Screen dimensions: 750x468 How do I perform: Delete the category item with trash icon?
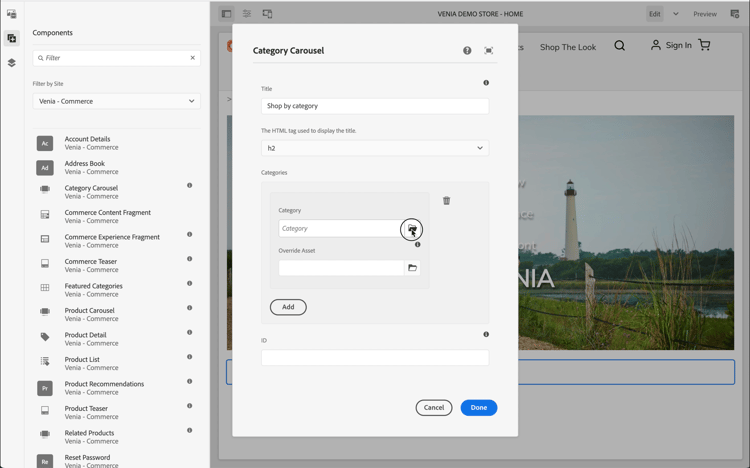446,201
